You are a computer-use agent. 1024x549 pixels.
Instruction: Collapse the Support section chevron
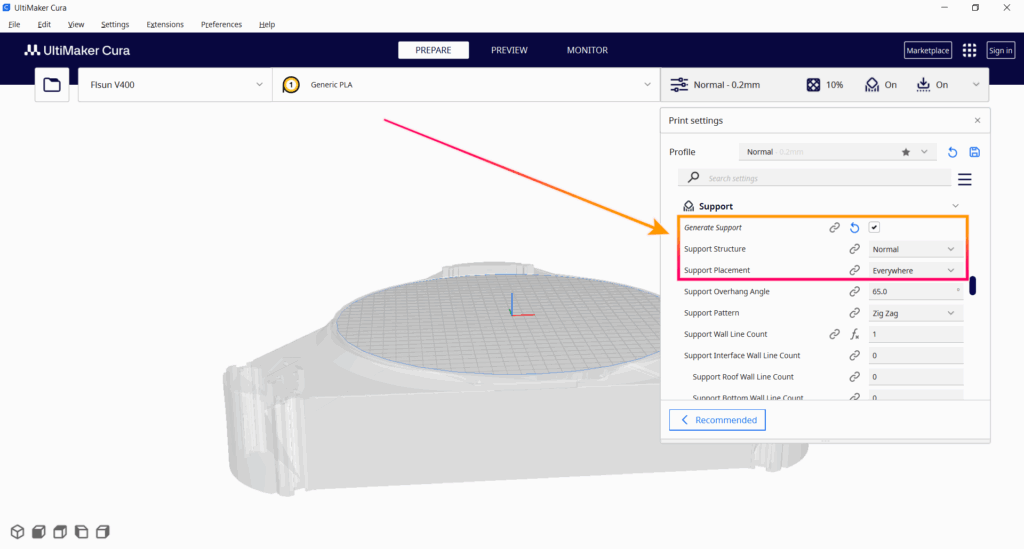click(955, 206)
